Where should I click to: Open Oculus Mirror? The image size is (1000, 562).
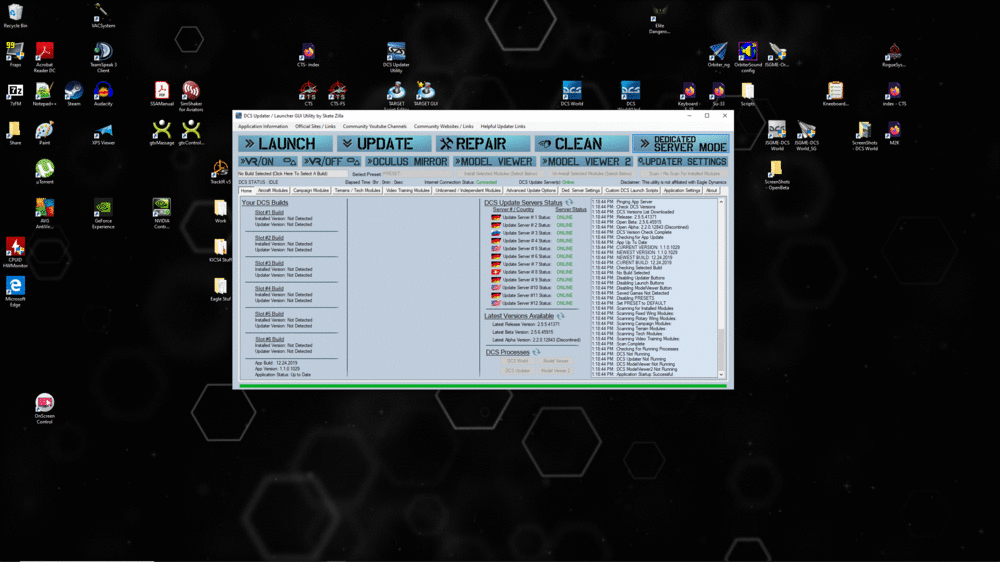point(407,162)
